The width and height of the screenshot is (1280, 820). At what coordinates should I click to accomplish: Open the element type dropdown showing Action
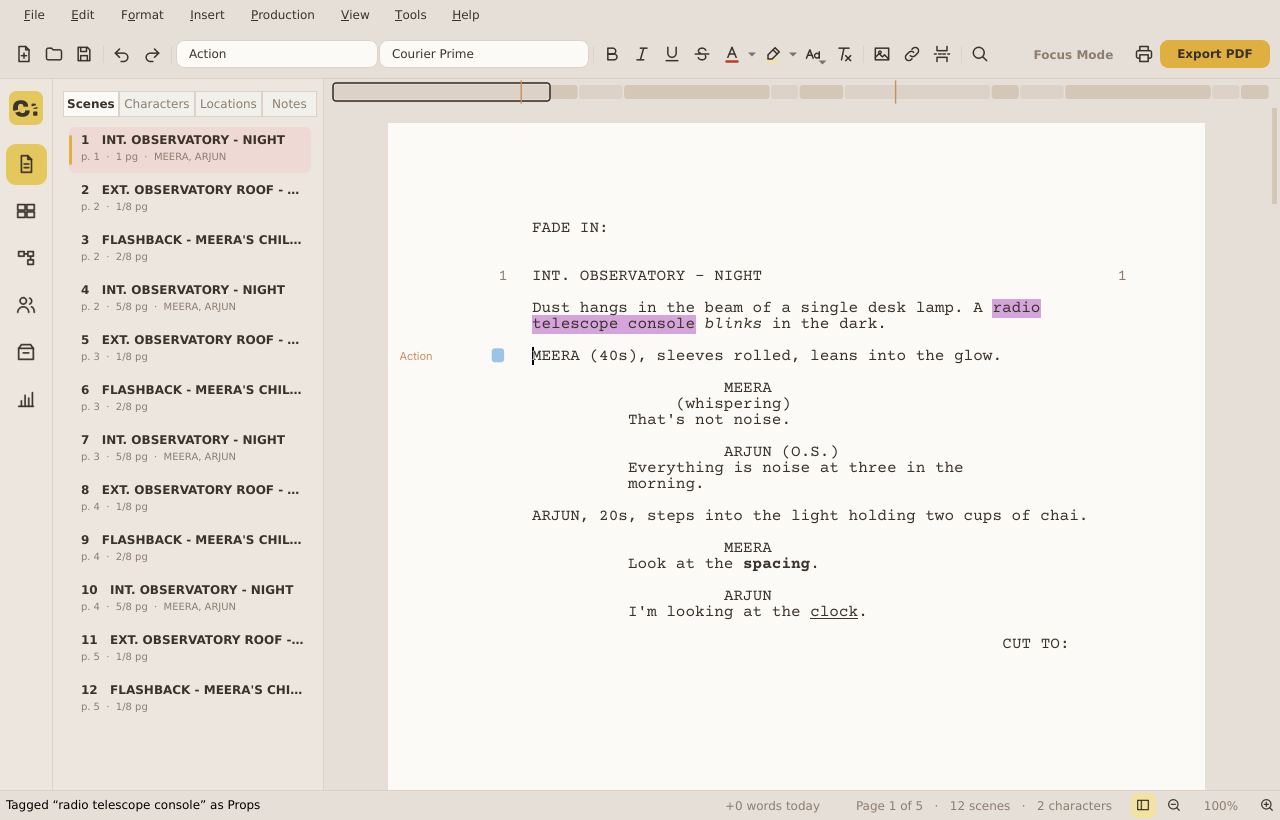(277, 54)
